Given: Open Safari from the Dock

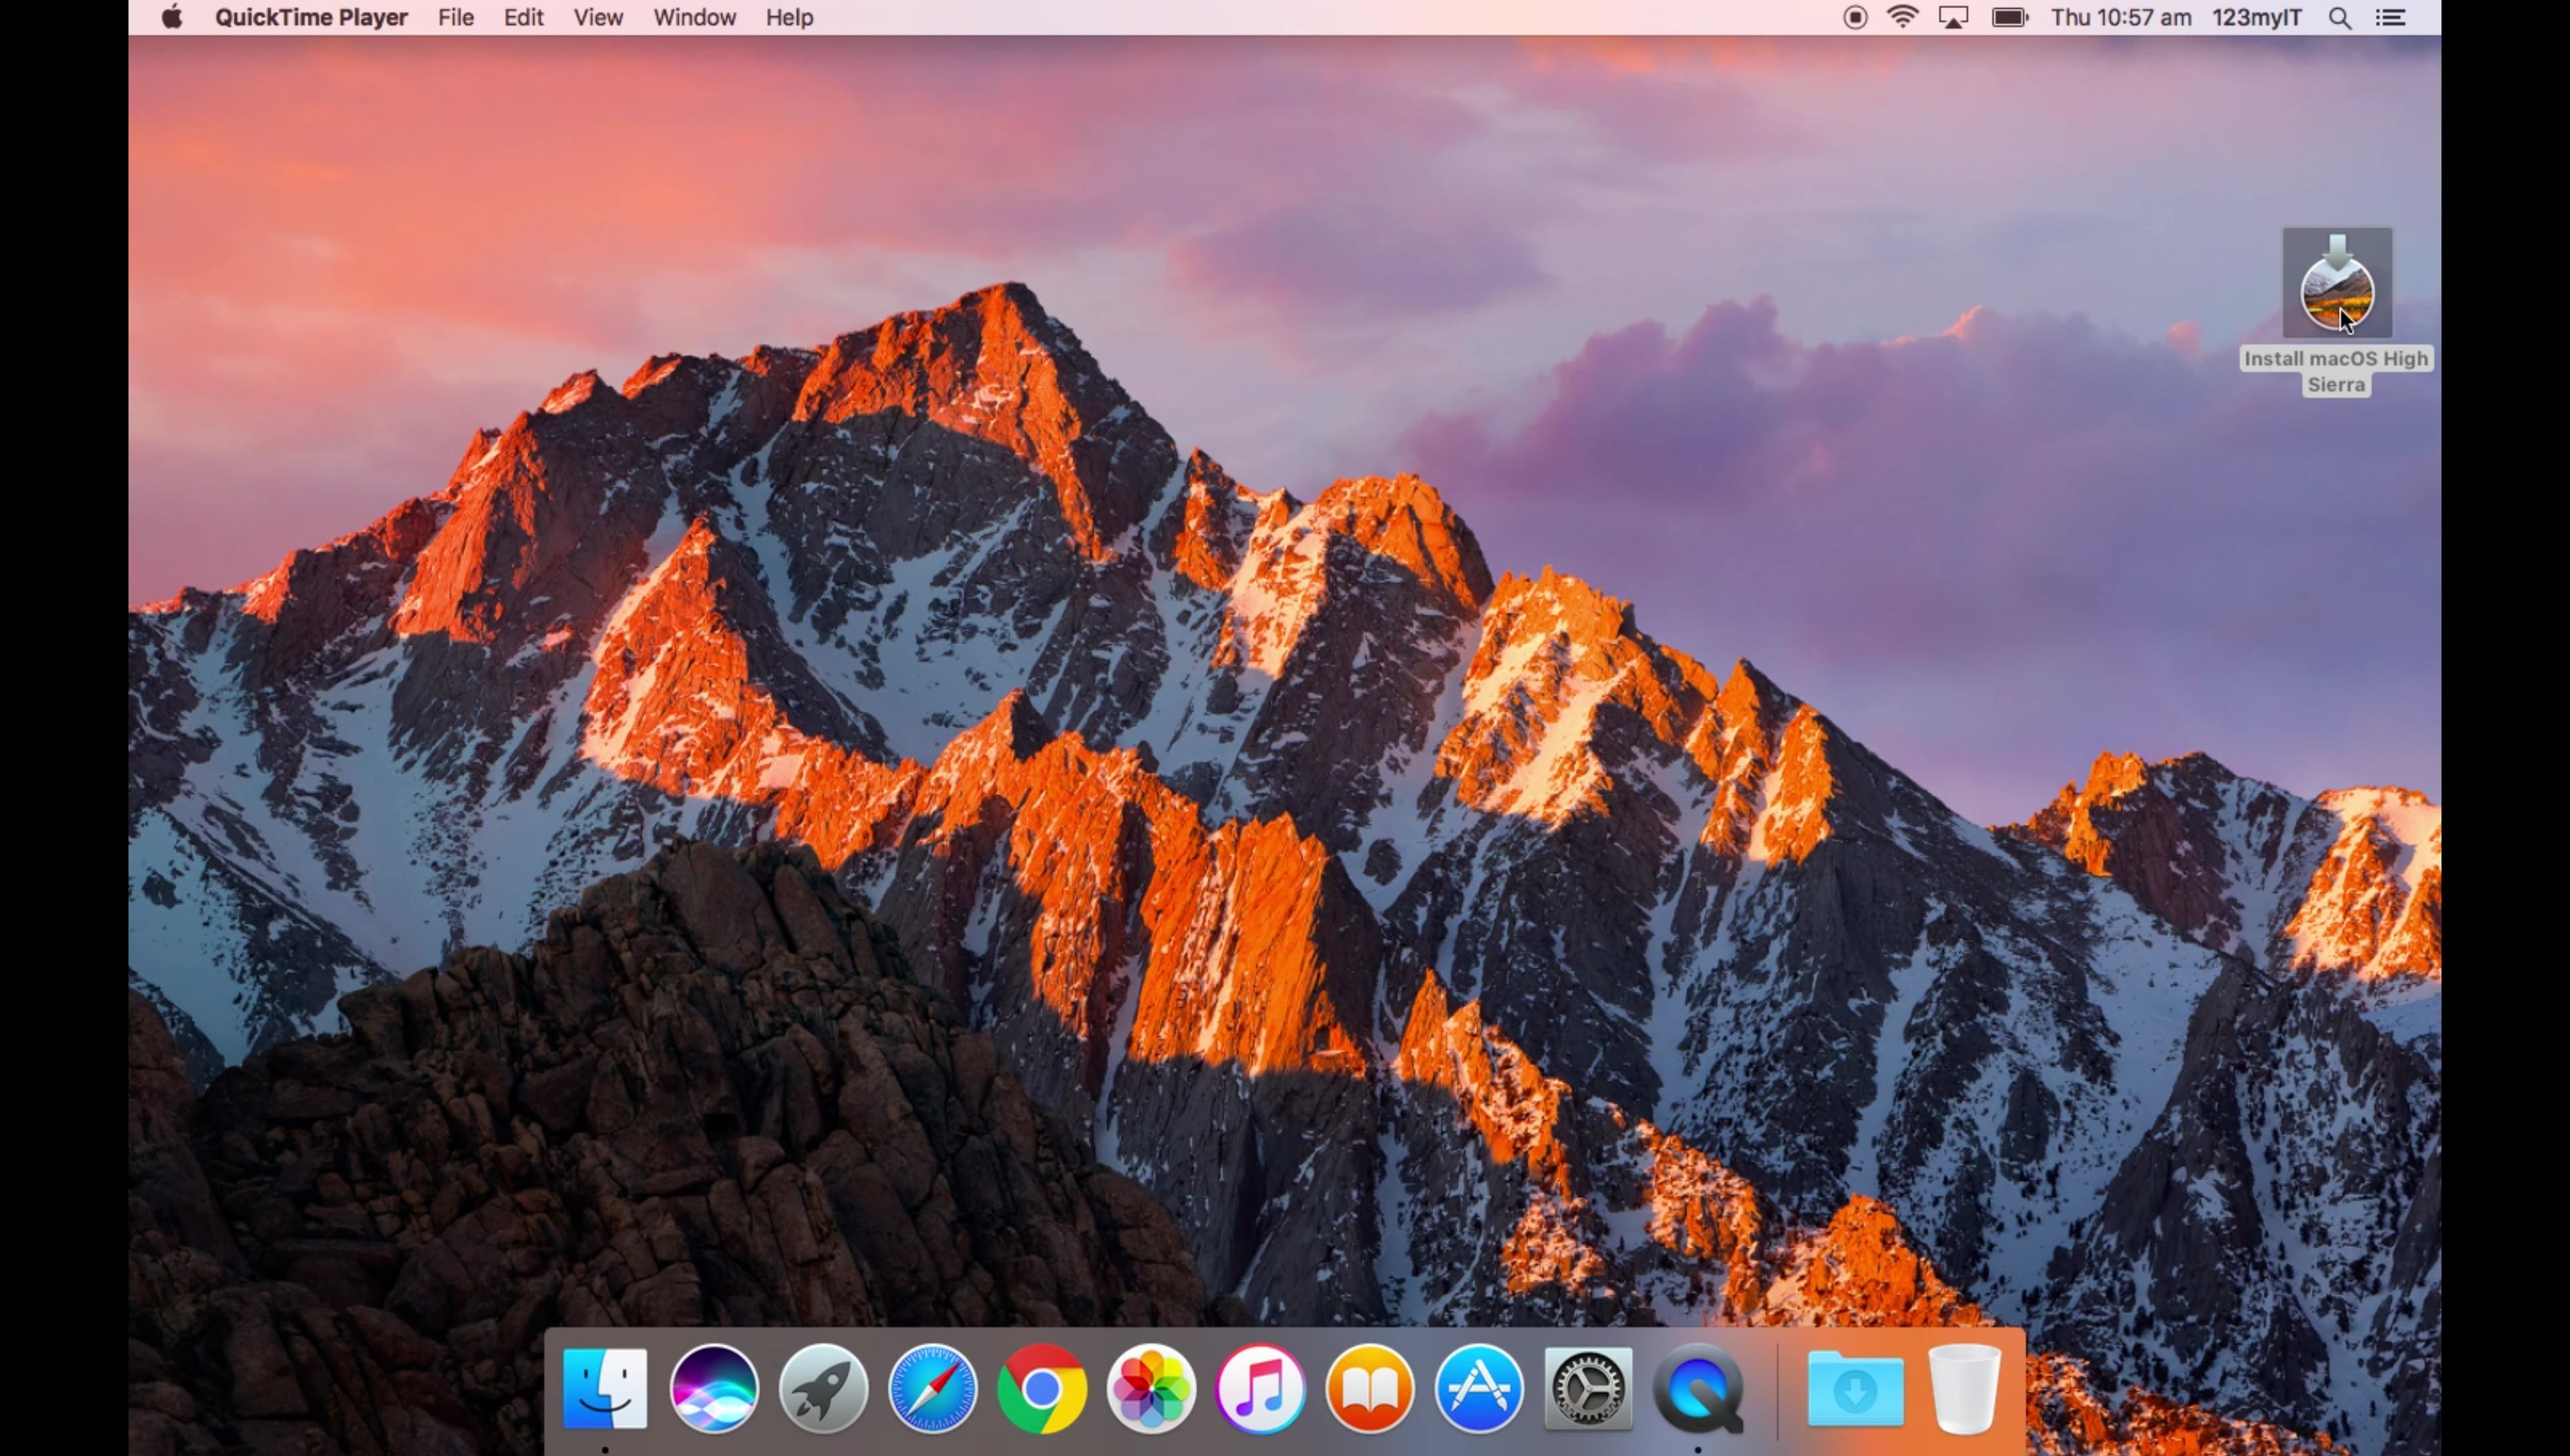Looking at the screenshot, I should click(x=932, y=1388).
